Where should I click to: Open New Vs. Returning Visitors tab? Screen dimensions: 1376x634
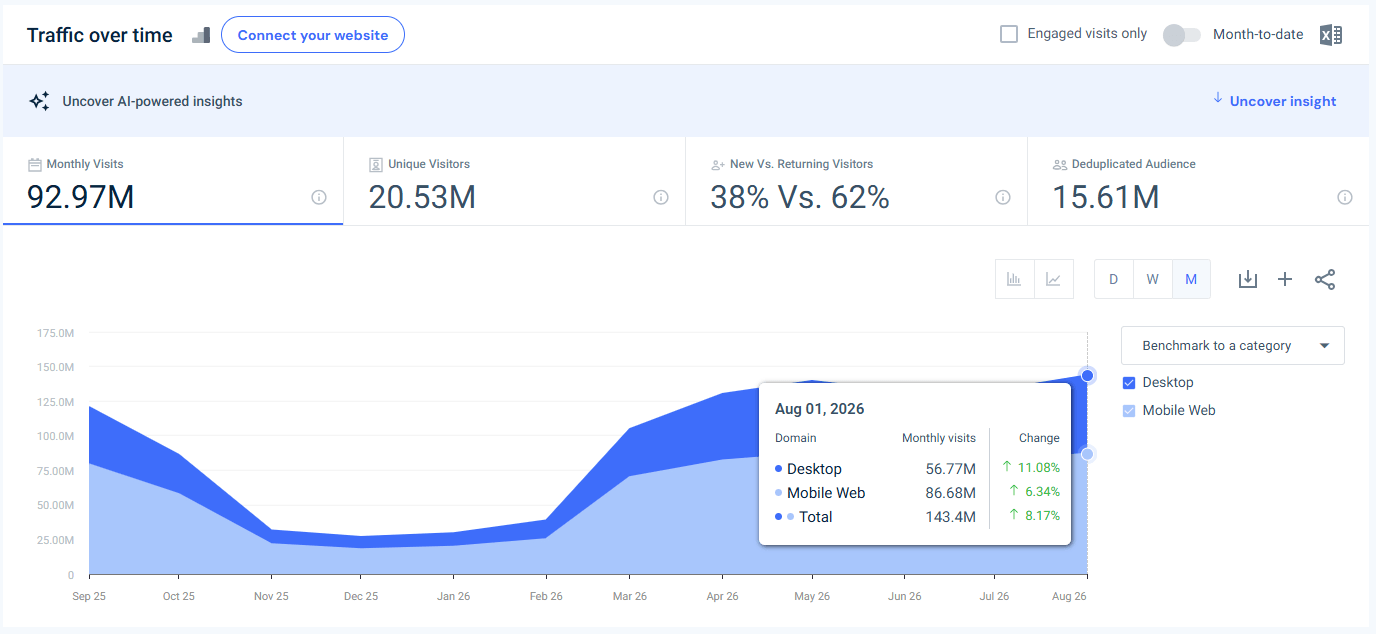click(x=857, y=181)
